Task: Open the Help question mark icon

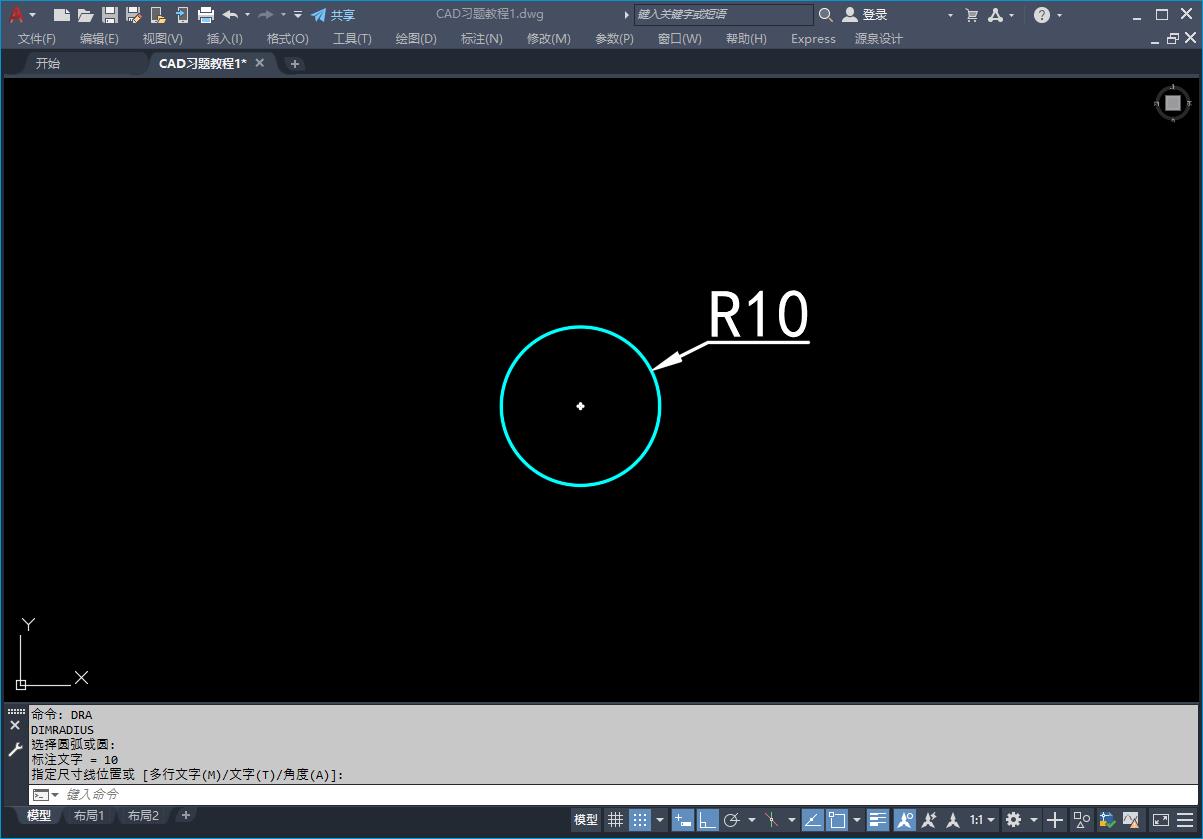Action: click(1042, 15)
